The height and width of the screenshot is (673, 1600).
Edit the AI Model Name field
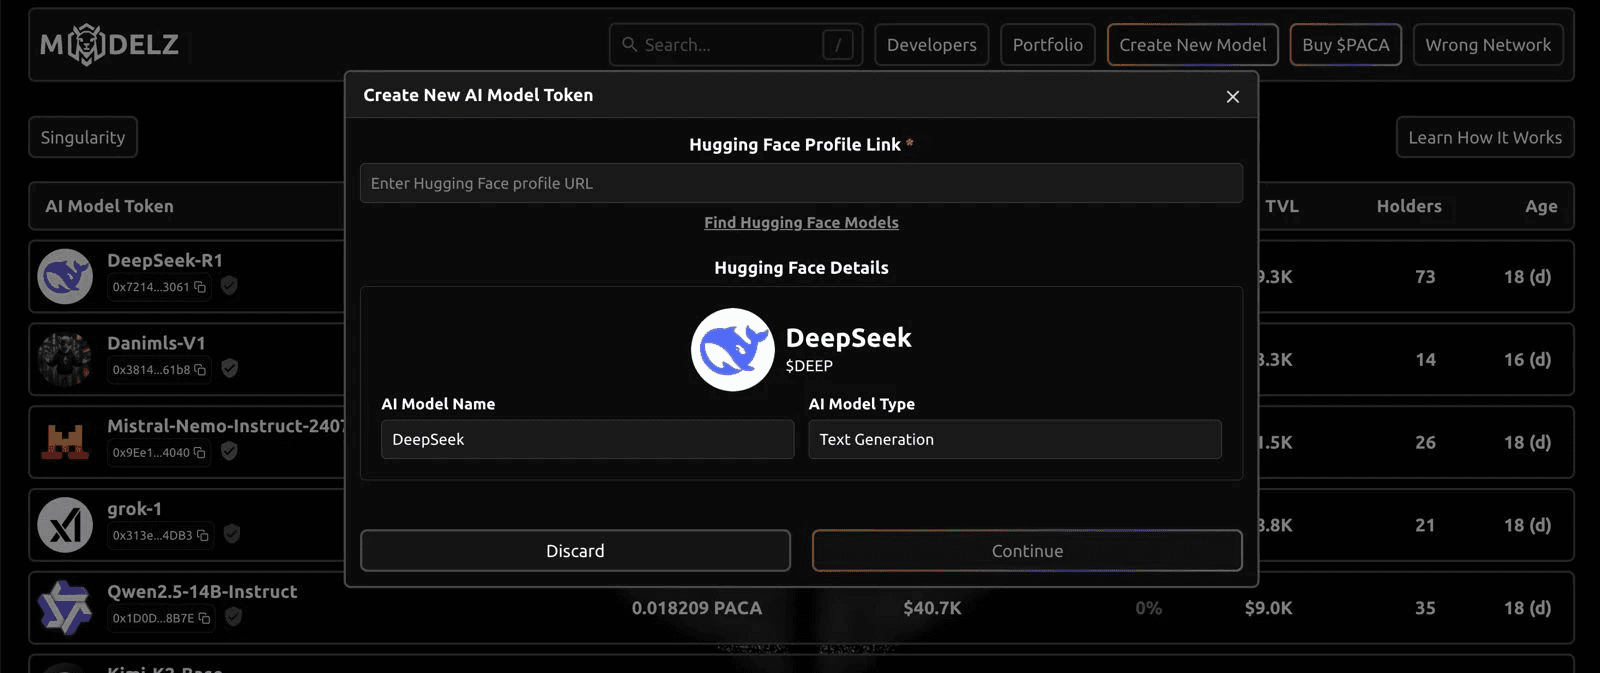pyautogui.click(x=587, y=439)
